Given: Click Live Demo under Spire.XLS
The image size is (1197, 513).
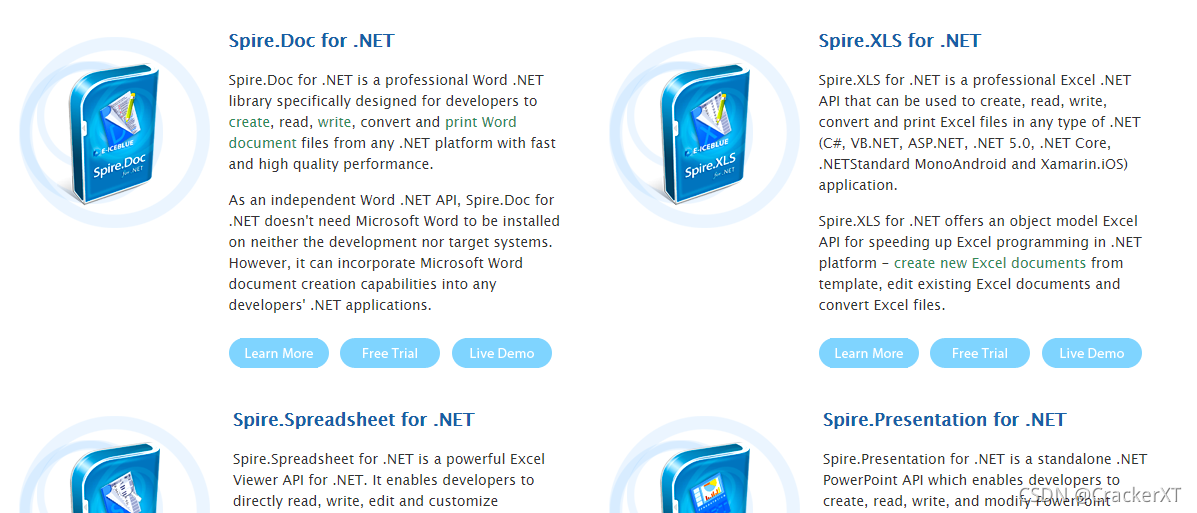Looking at the screenshot, I should [1092, 353].
